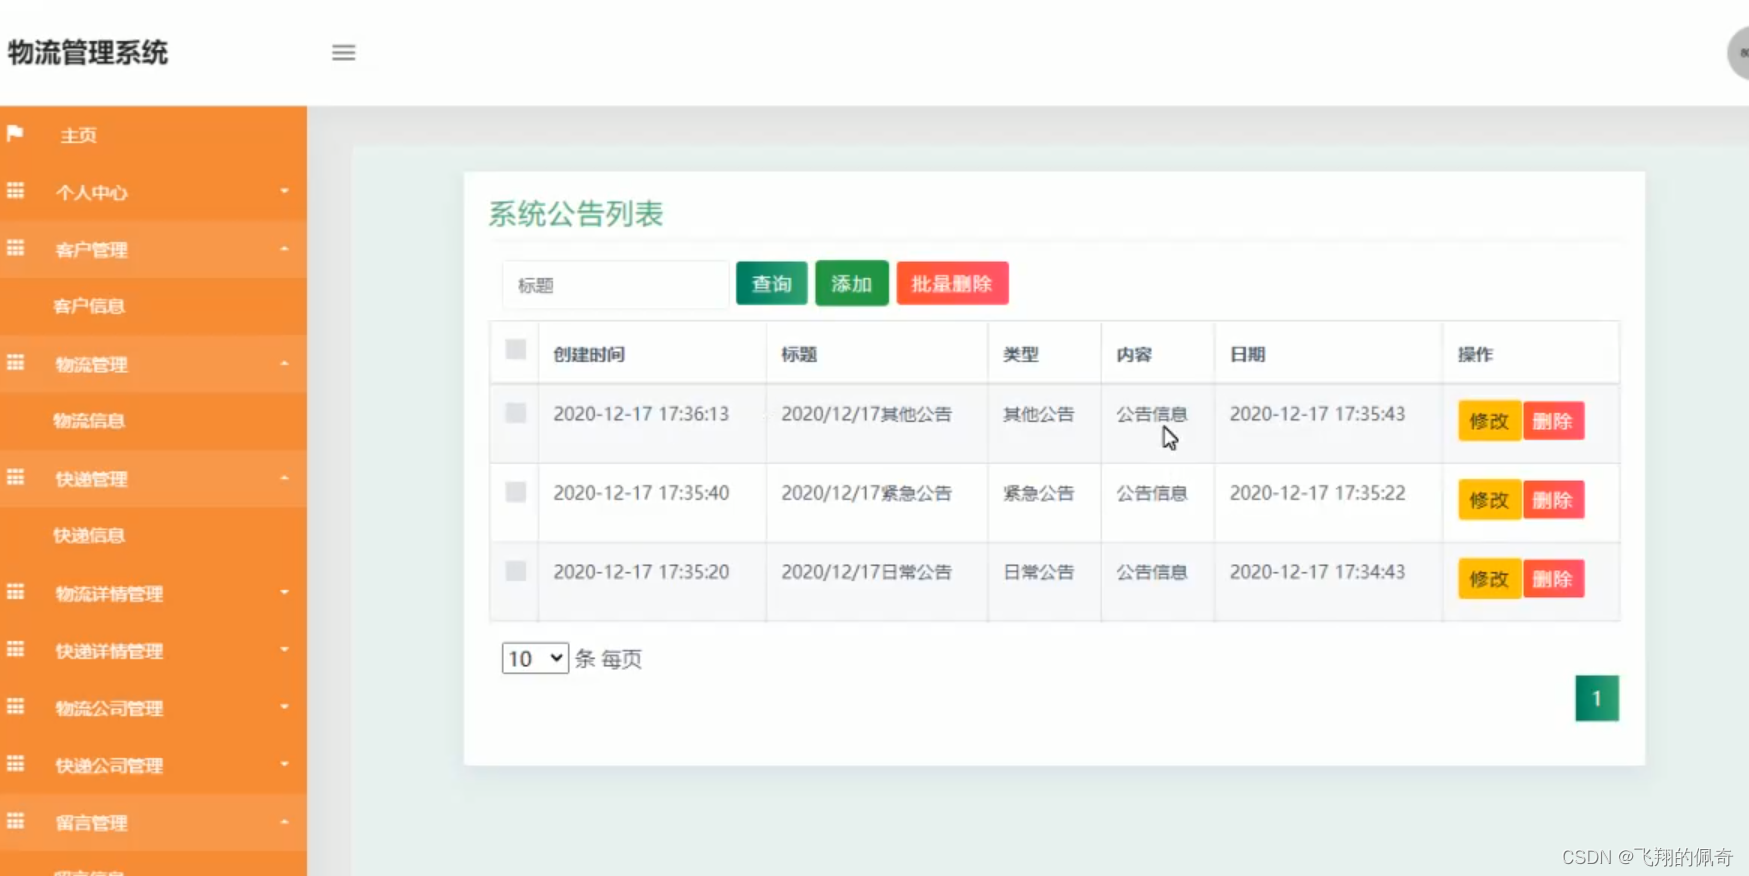Click 删除 for 其他公告 row
The width and height of the screenshot is (1749, 876).
tap(1553, 421)
